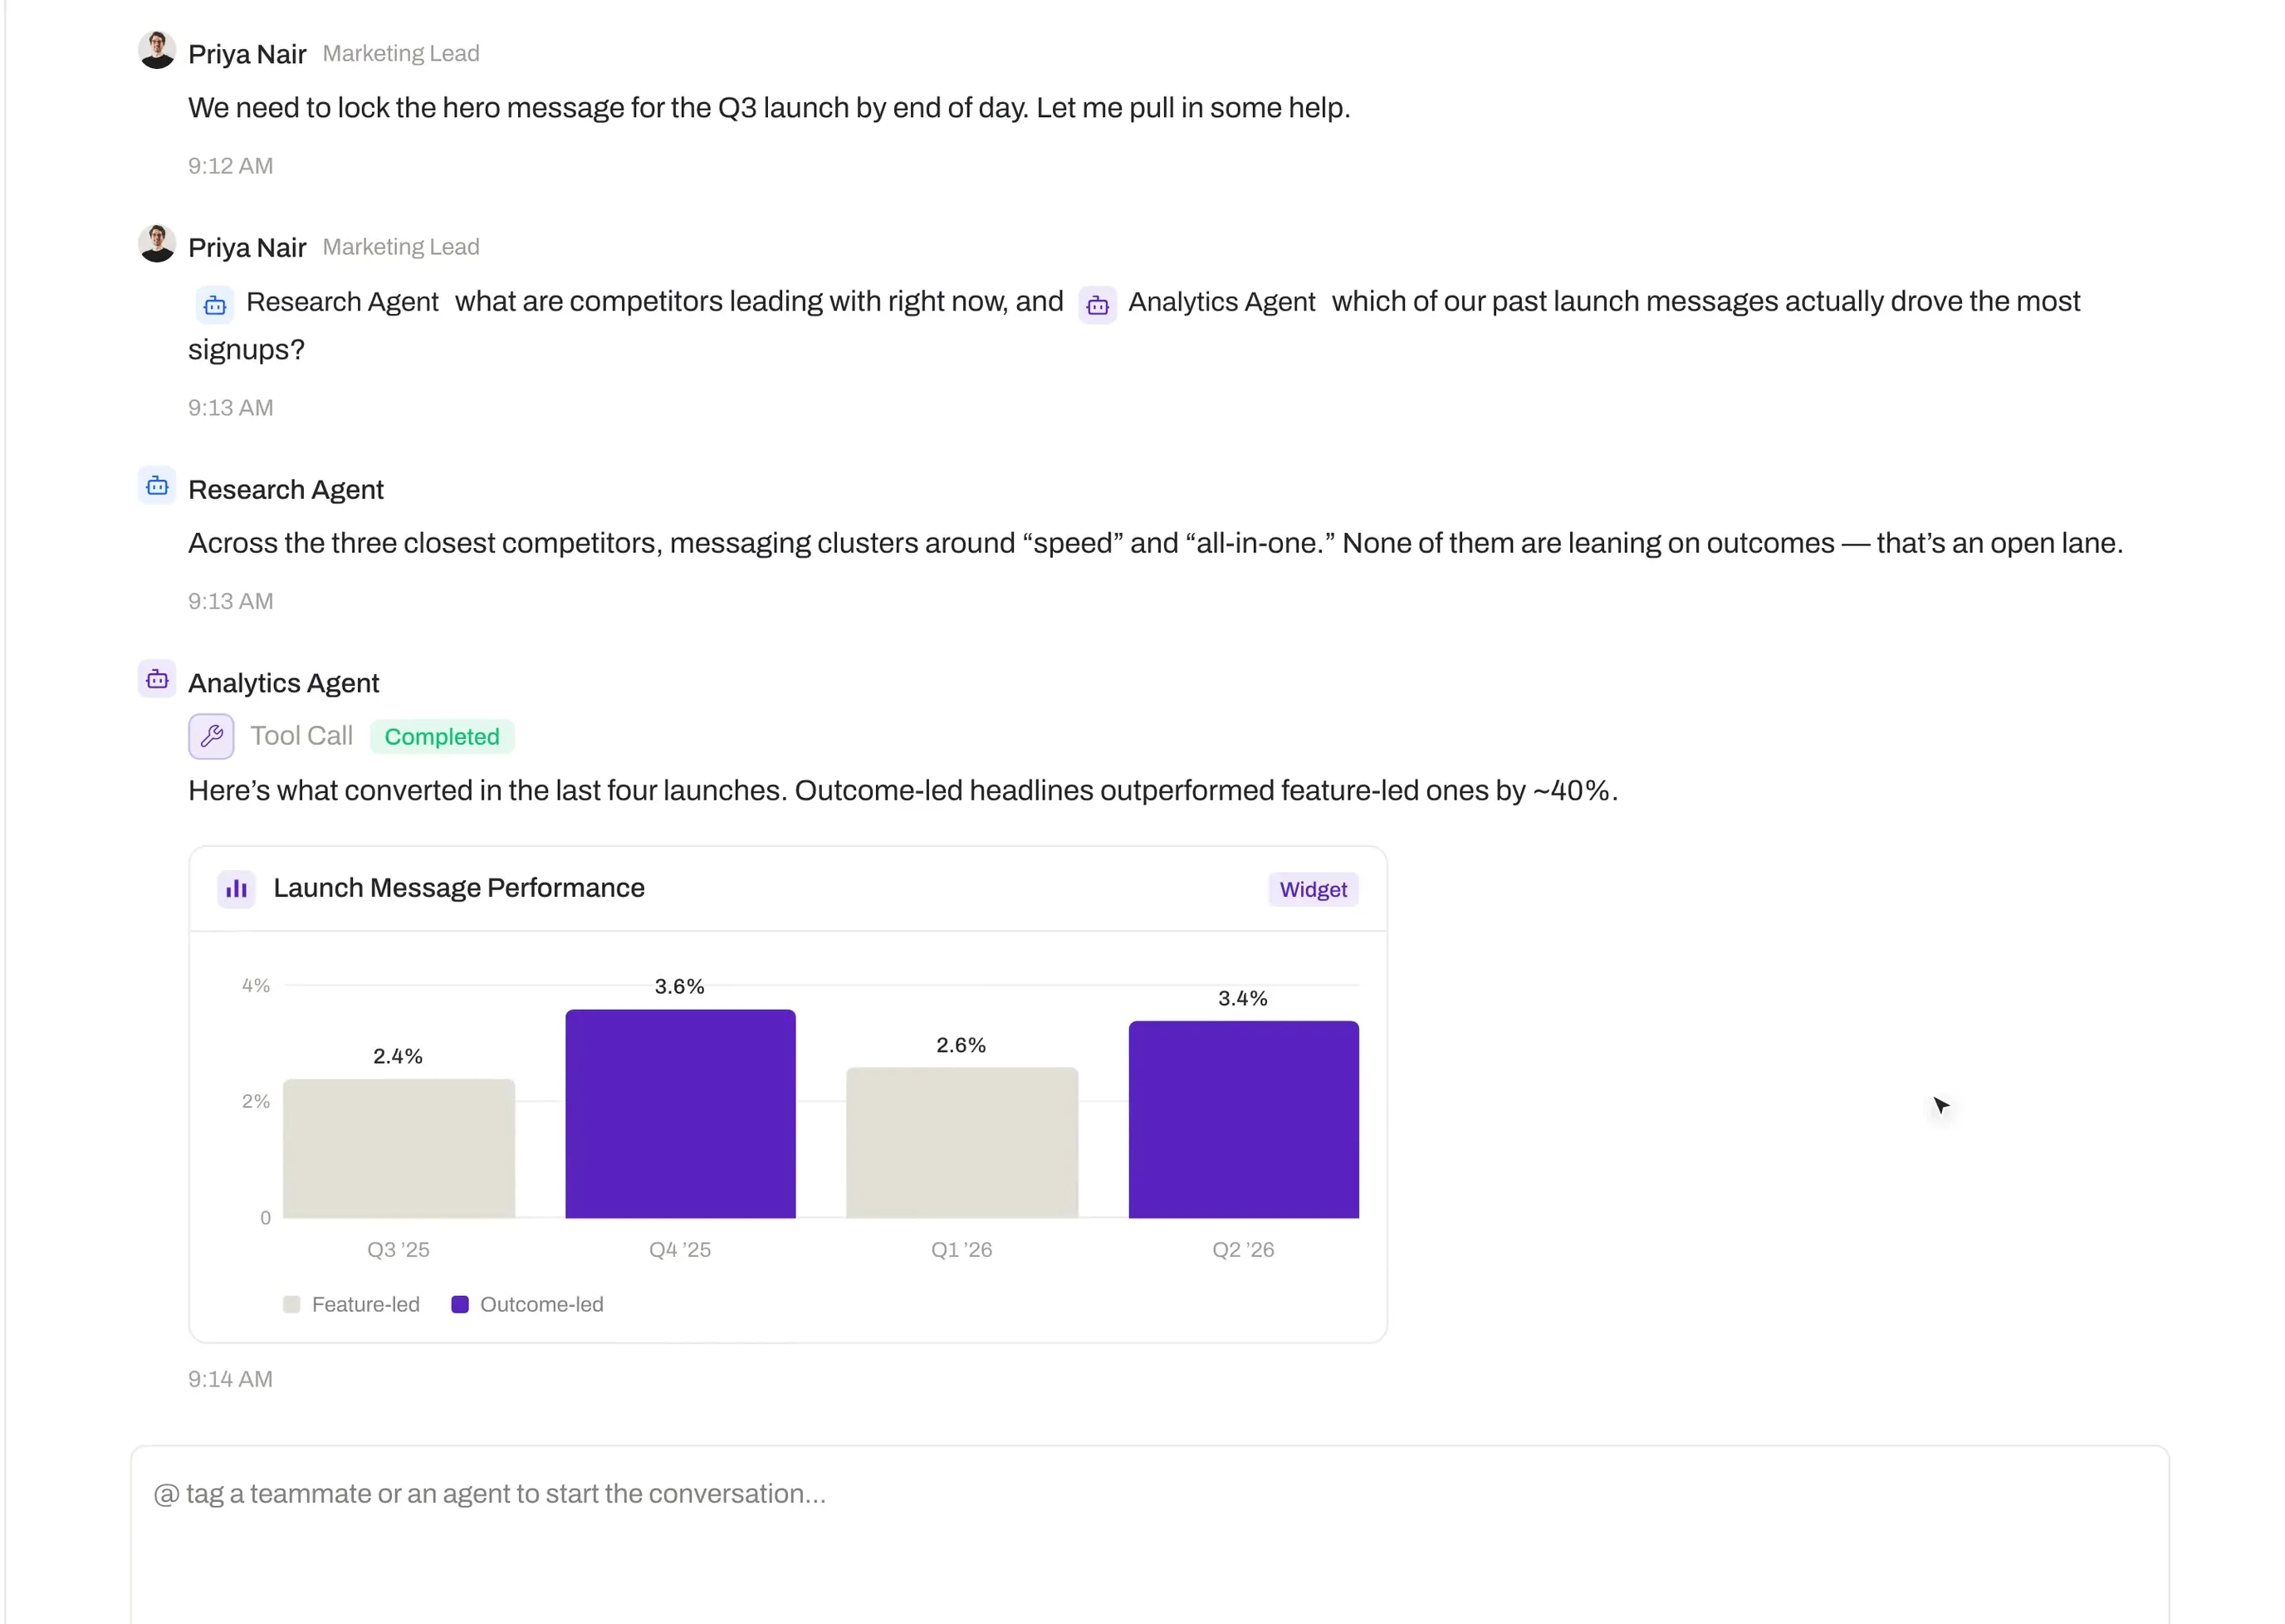Click the Outcome-led purple color swatch

460,1305
